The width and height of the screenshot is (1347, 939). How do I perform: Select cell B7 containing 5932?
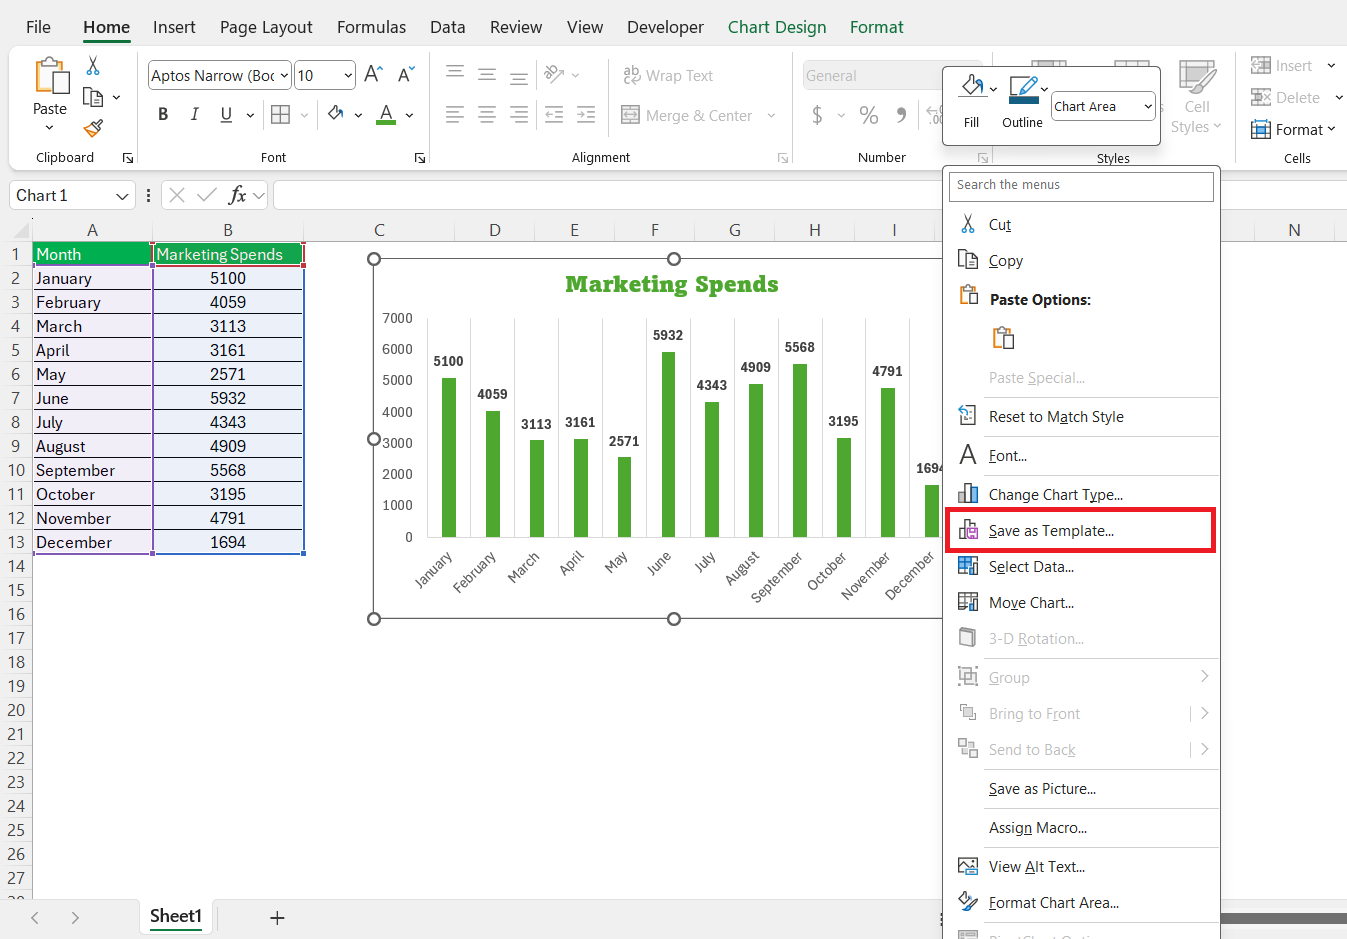click(228, 398)
